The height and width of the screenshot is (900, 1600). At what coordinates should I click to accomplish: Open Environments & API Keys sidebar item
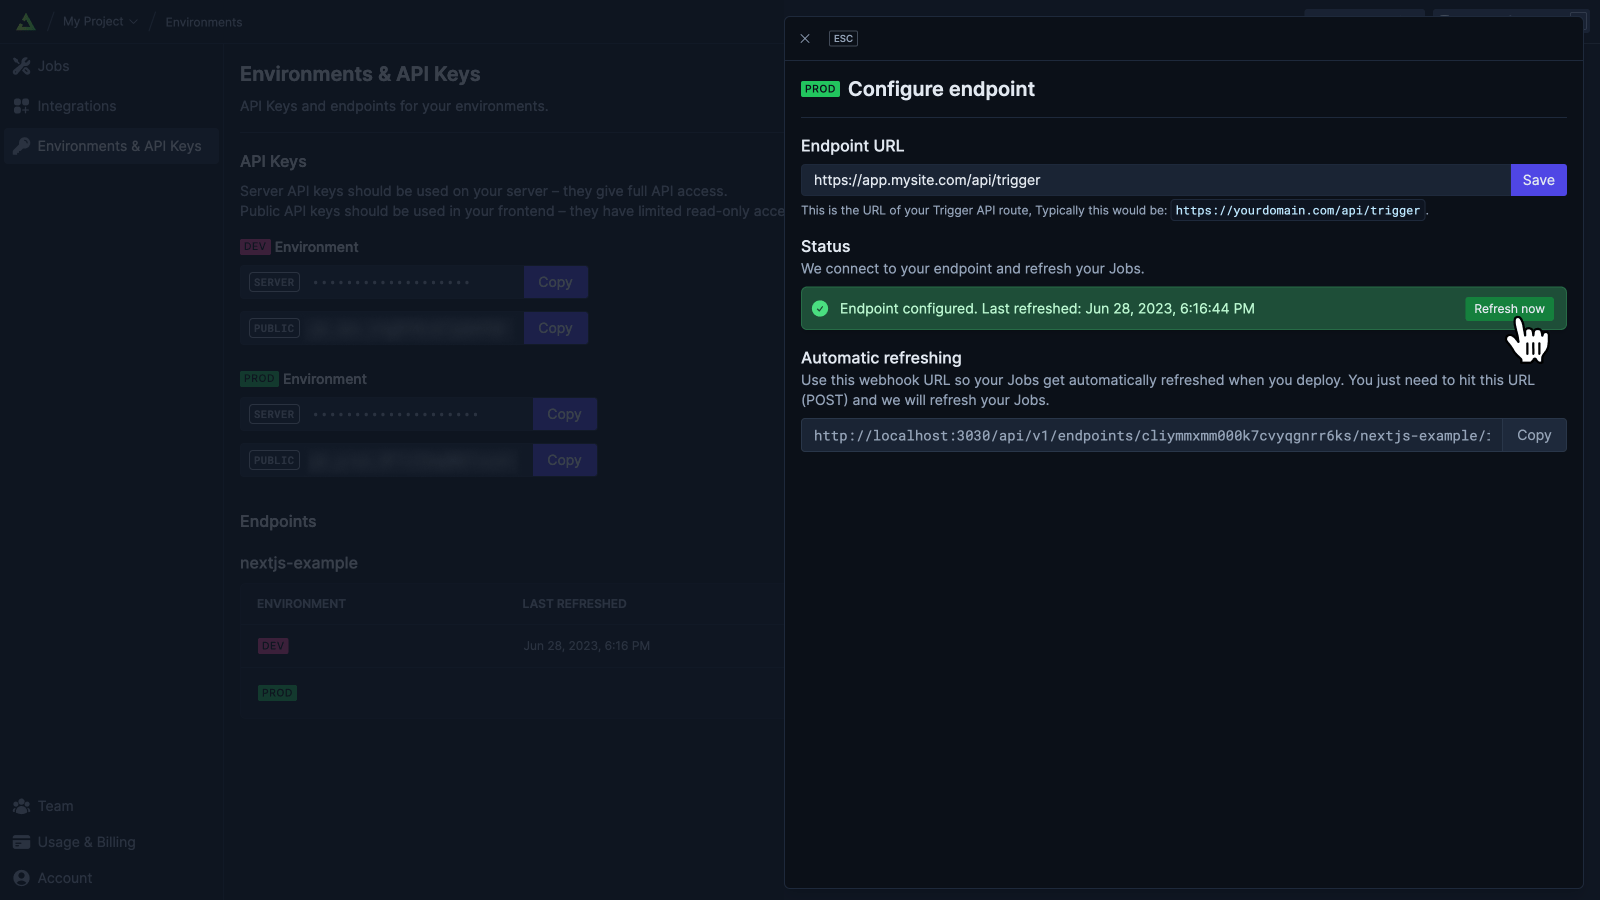110,146
